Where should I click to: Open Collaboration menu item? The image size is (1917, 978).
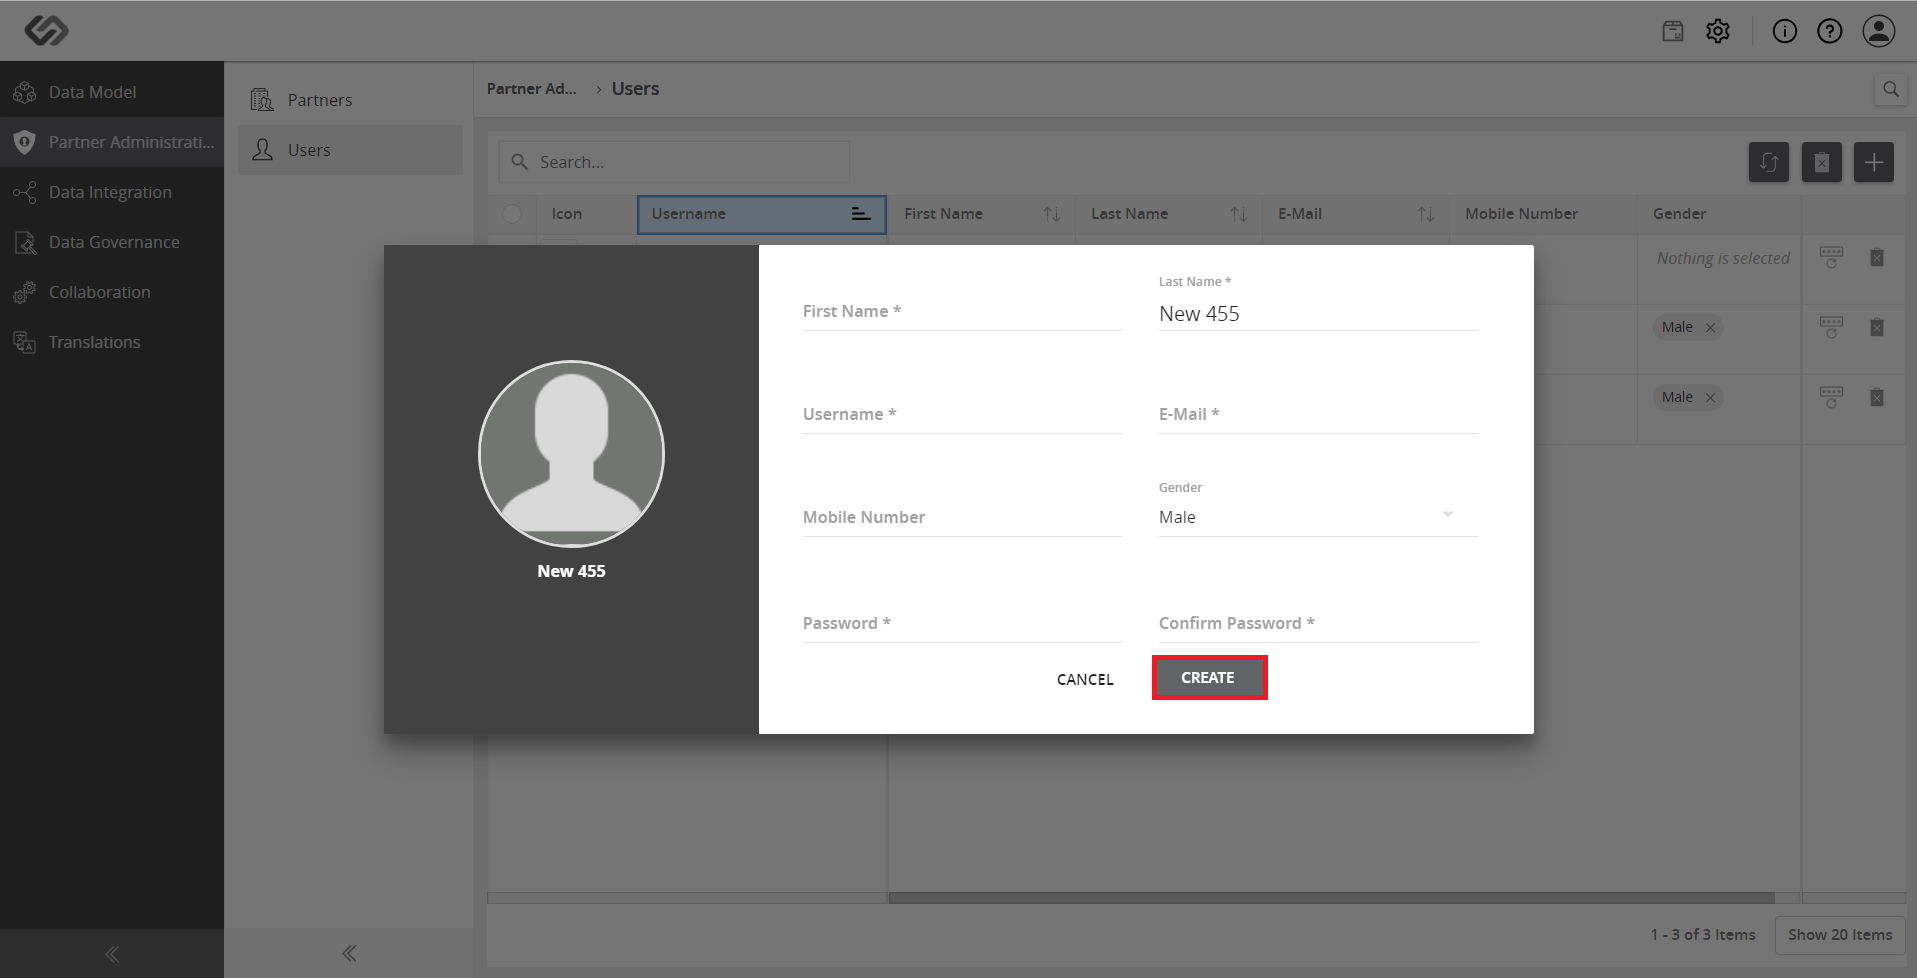point(112,292)
